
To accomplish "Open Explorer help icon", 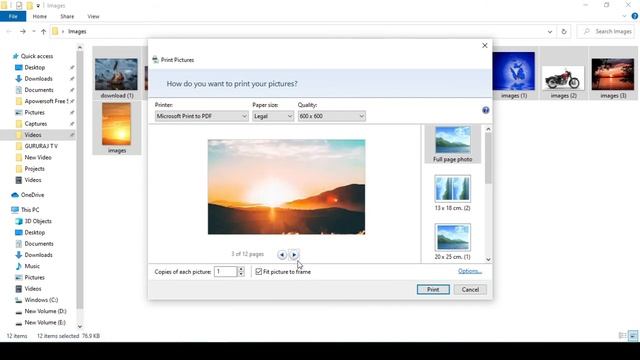I will click(x=635, y=16).
